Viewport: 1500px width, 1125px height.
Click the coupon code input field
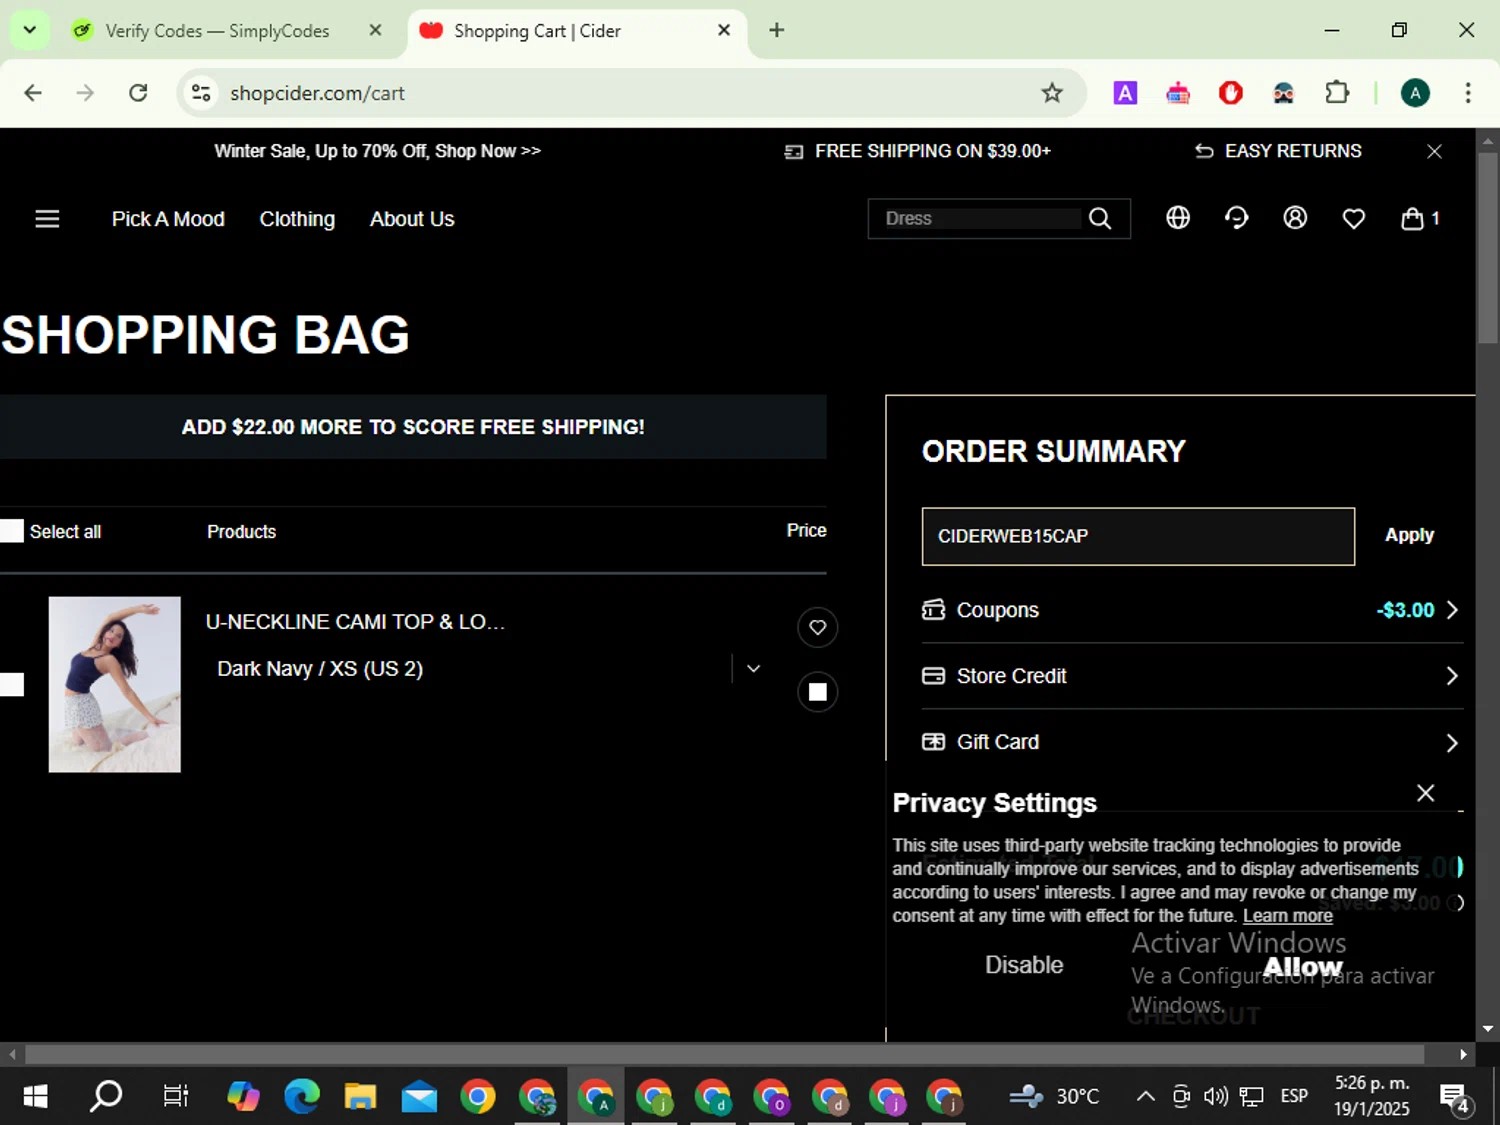(1138, 536)
